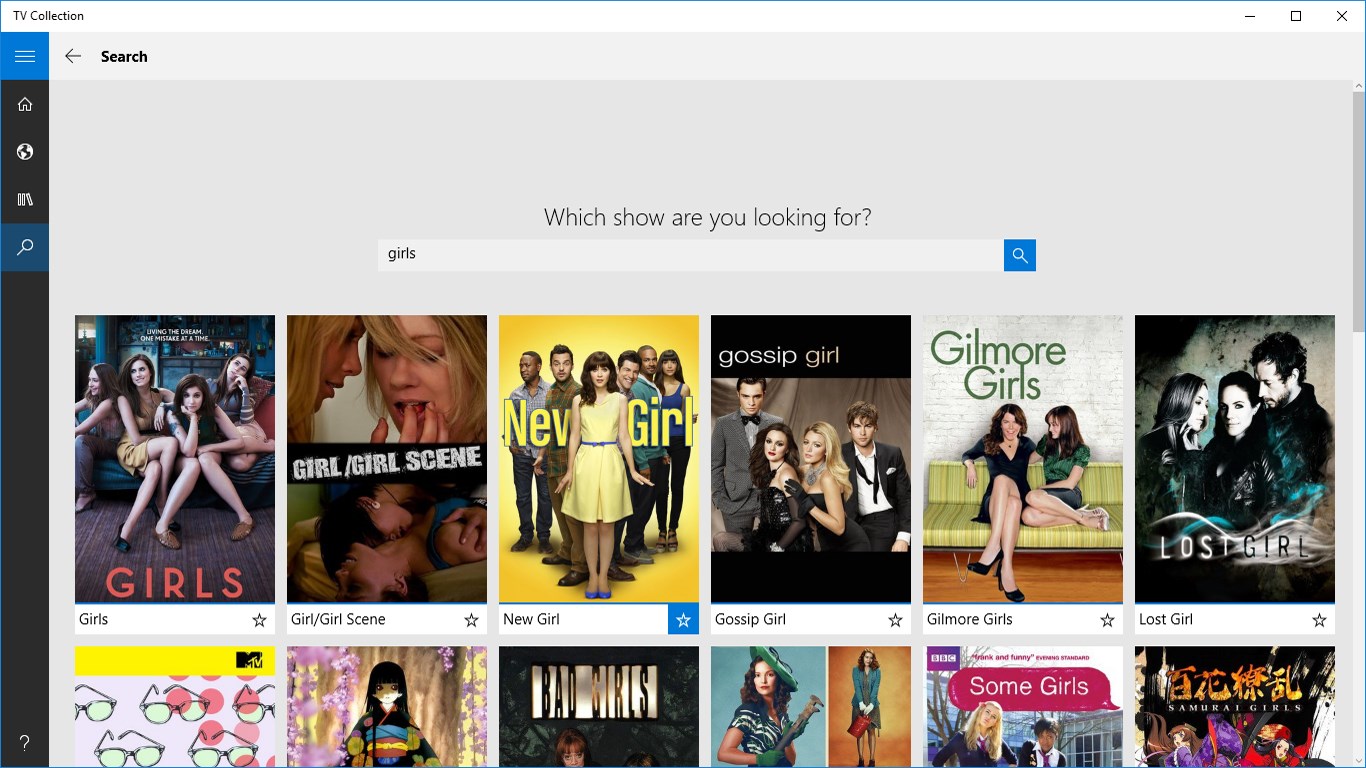
Task: Unfavorite New Girl with blue star
Action: coord(683,620)
